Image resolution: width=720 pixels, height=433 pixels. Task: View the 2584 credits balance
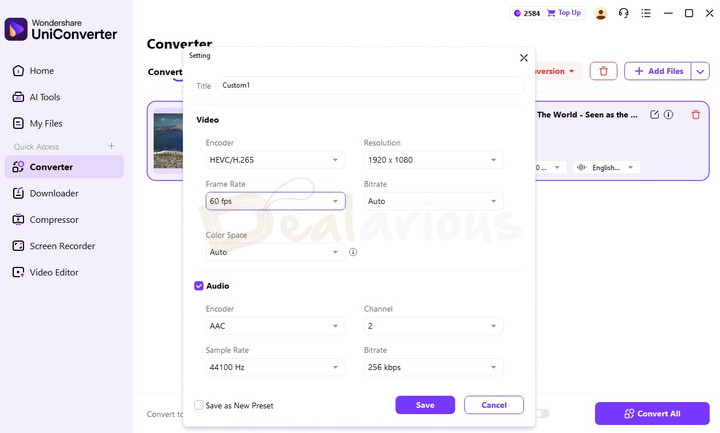click(527, 13)
